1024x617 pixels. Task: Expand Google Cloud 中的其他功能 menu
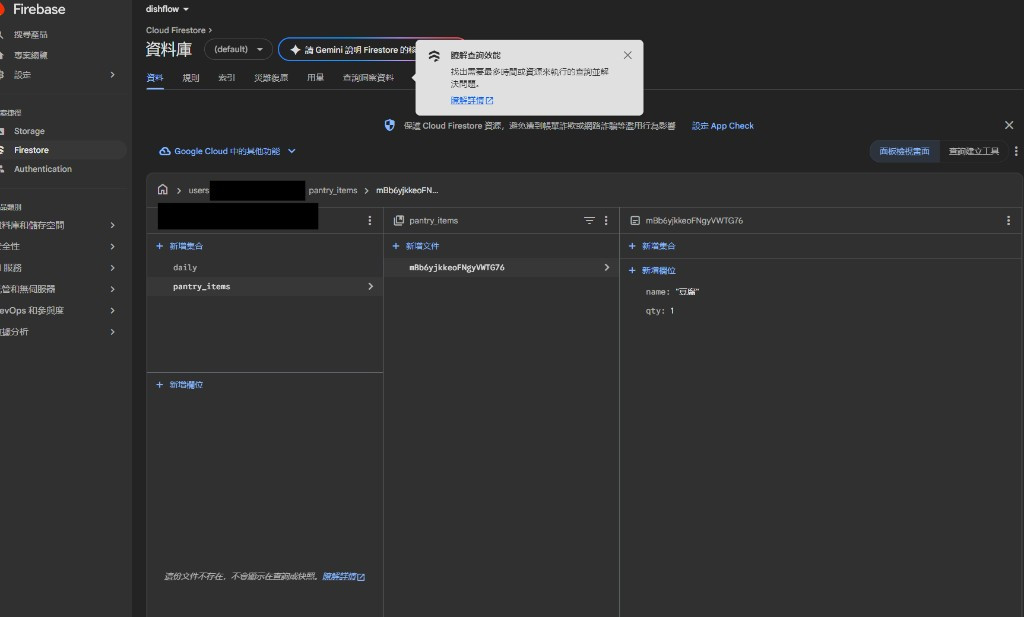227,151
